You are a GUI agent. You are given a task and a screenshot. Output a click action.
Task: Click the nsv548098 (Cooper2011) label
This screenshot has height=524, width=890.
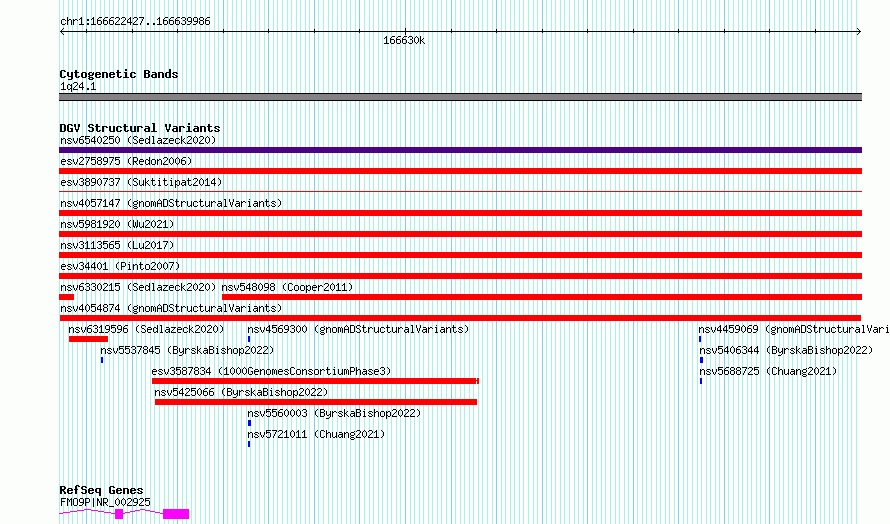pyautogui.click(x=287, y=287)
